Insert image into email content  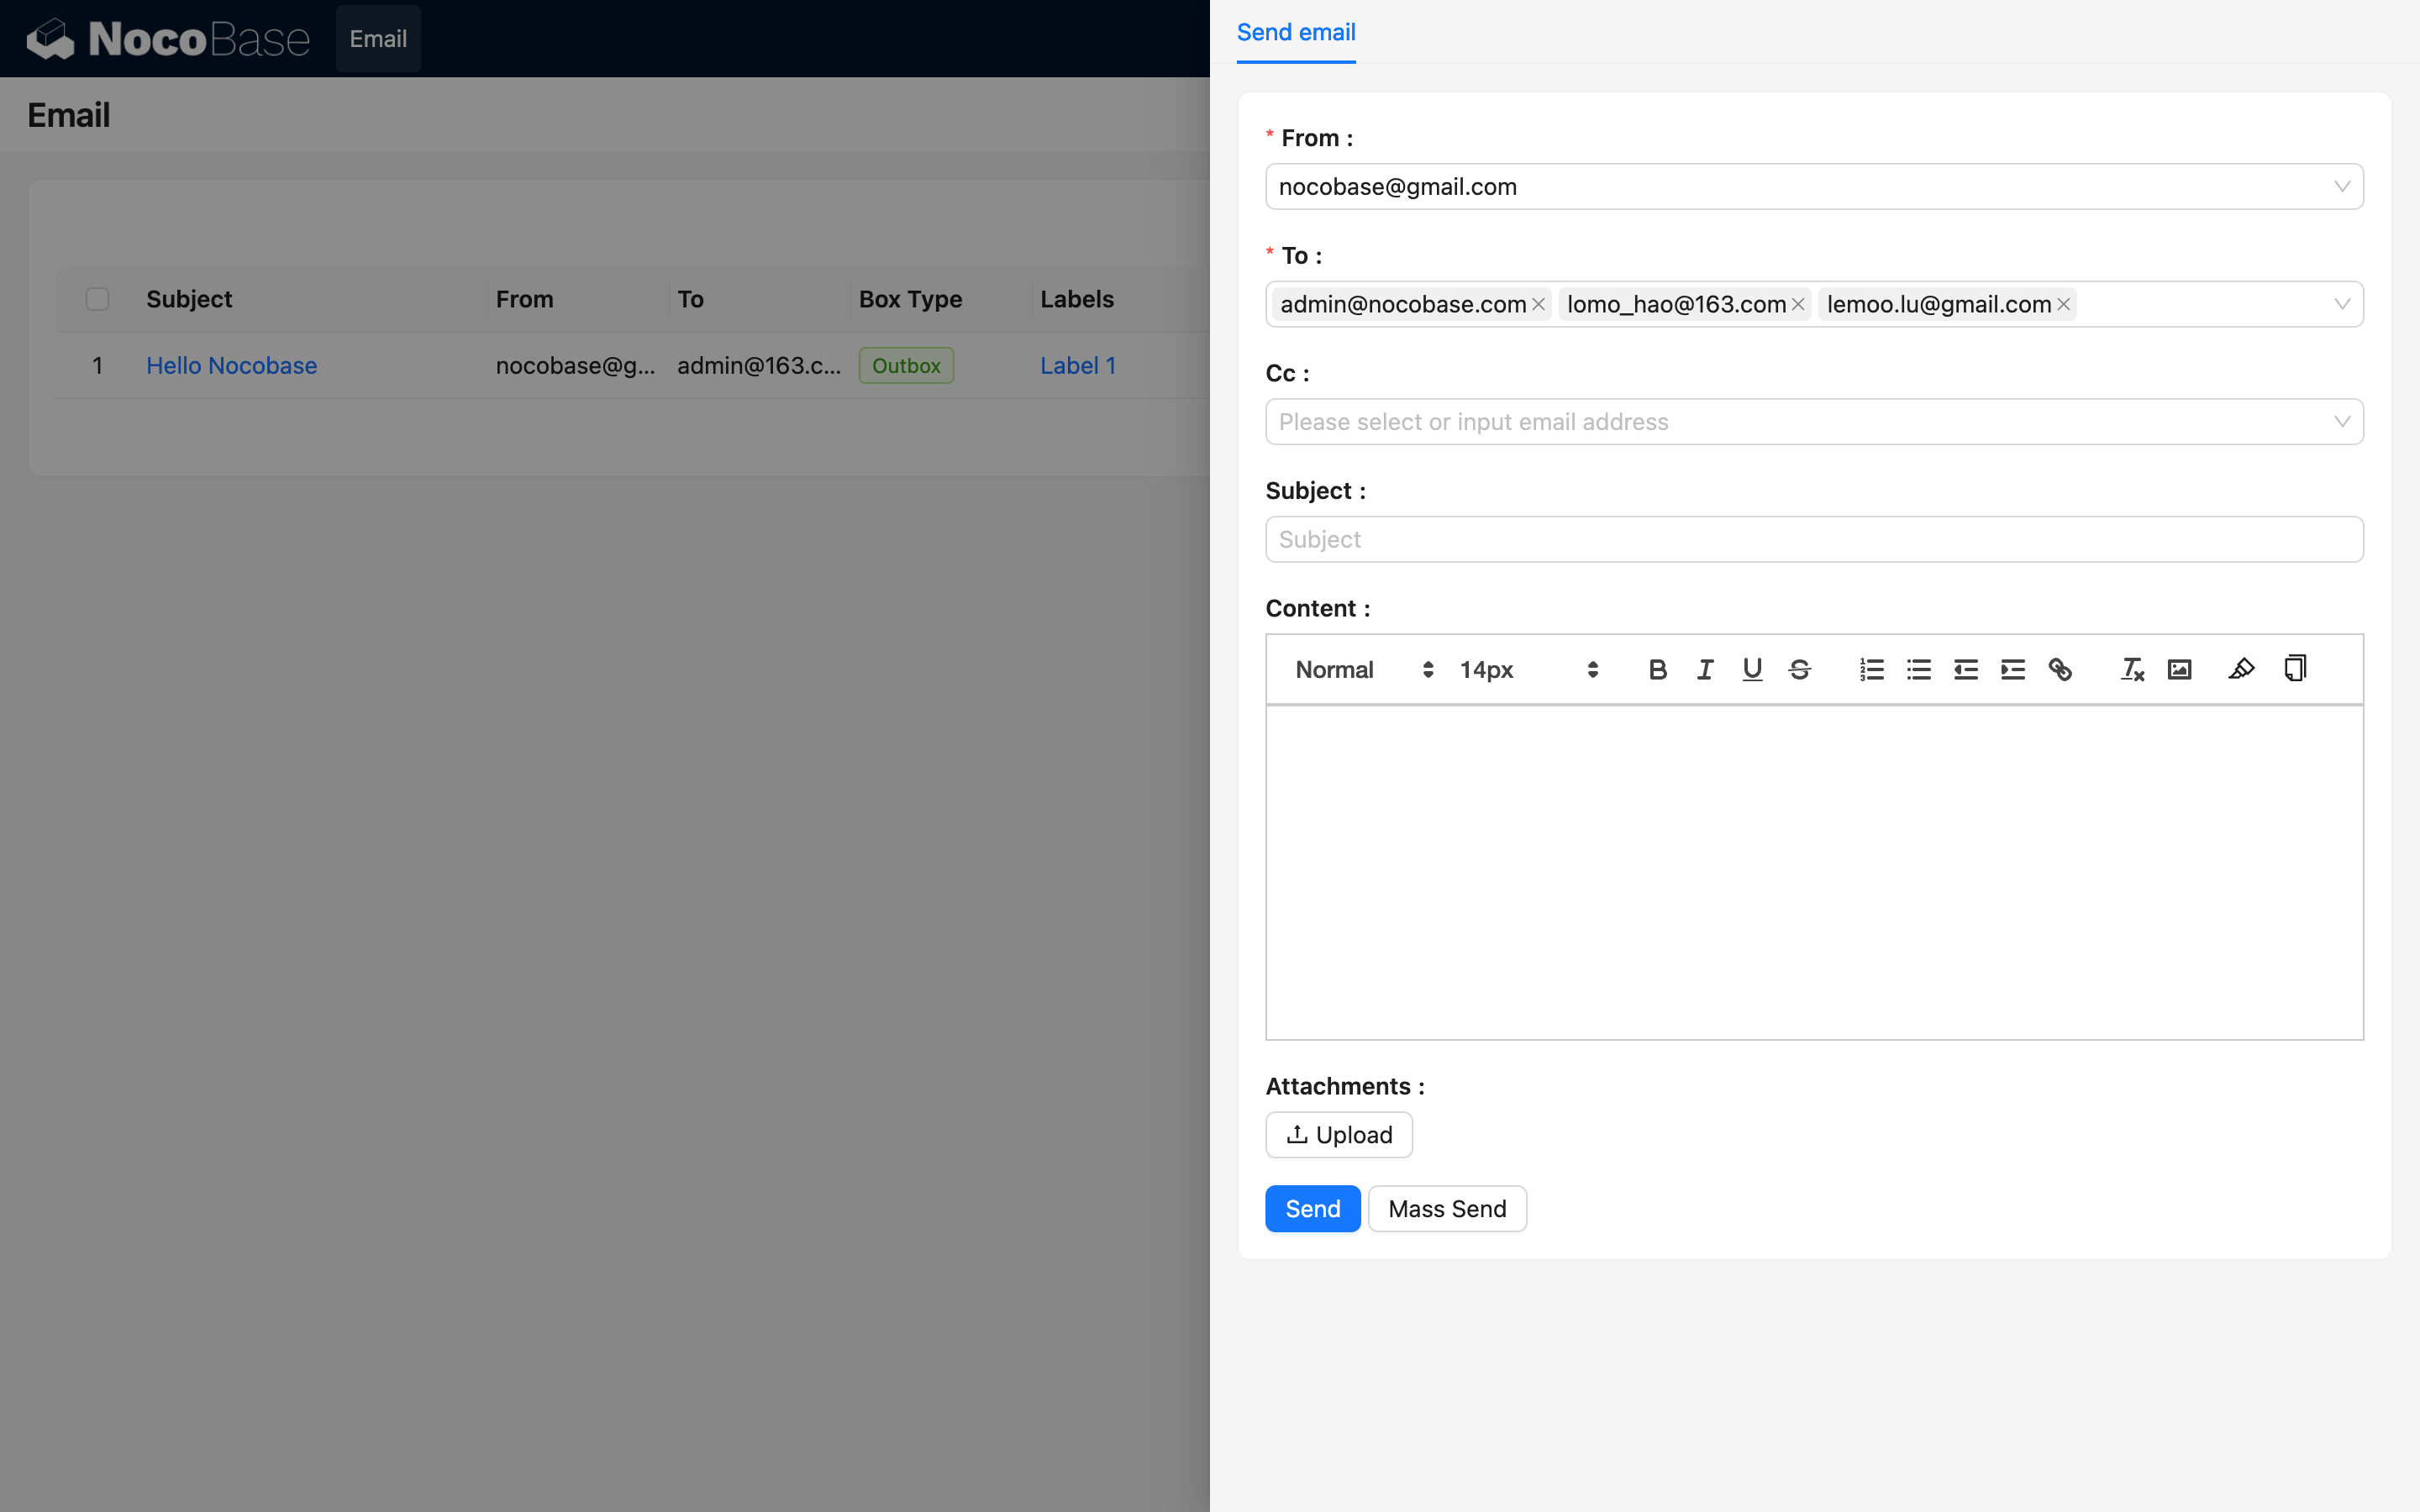point(2179,670)
